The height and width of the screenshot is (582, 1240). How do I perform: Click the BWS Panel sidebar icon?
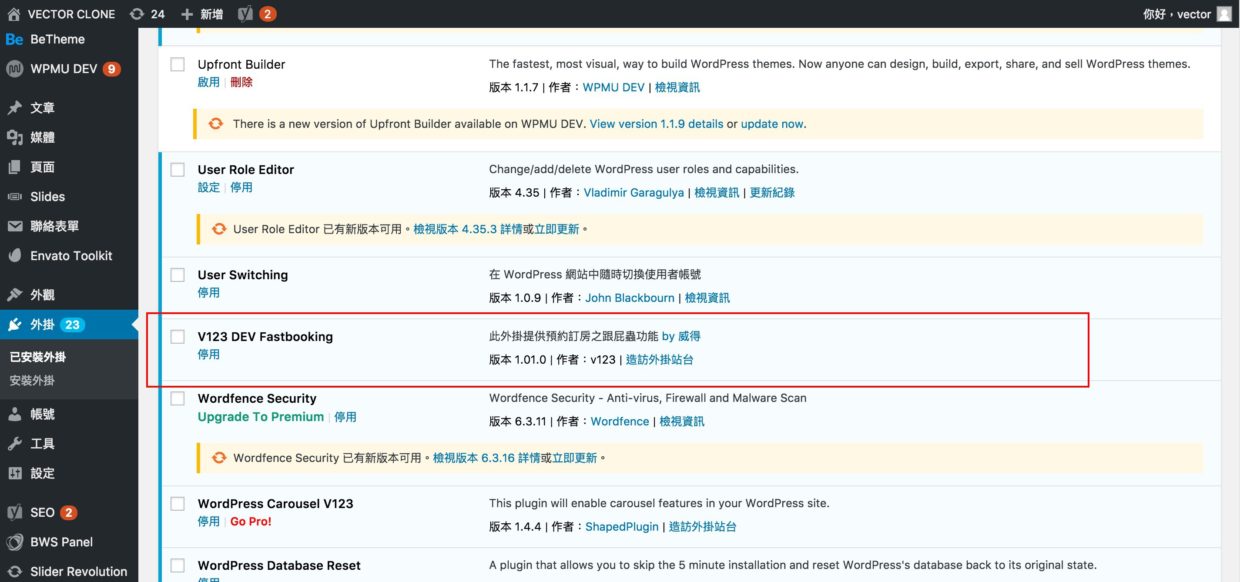14,542
